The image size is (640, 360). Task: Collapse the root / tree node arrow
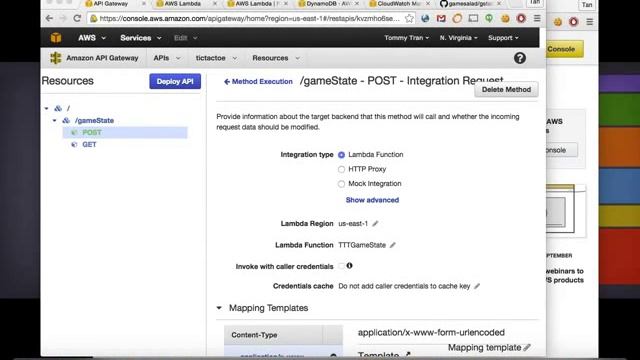pos(46,109)
